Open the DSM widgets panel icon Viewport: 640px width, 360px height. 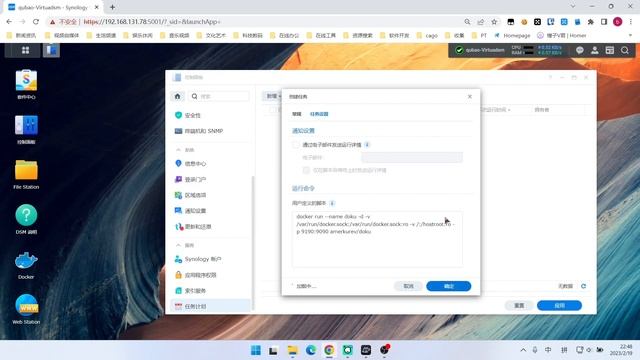tap(610, 50)
